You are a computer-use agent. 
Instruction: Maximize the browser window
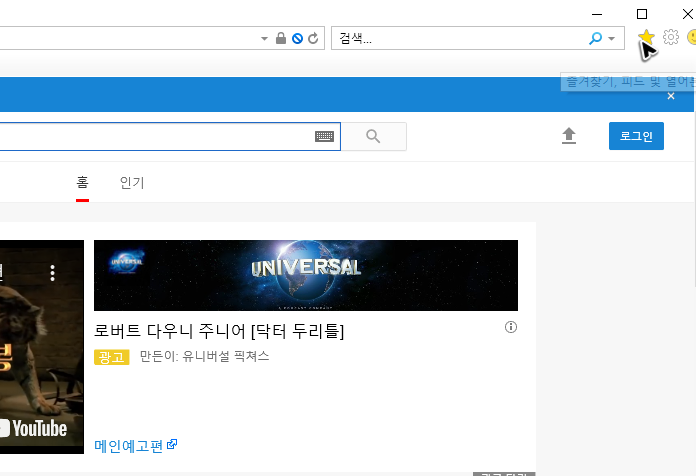click(x=641, y=14)
